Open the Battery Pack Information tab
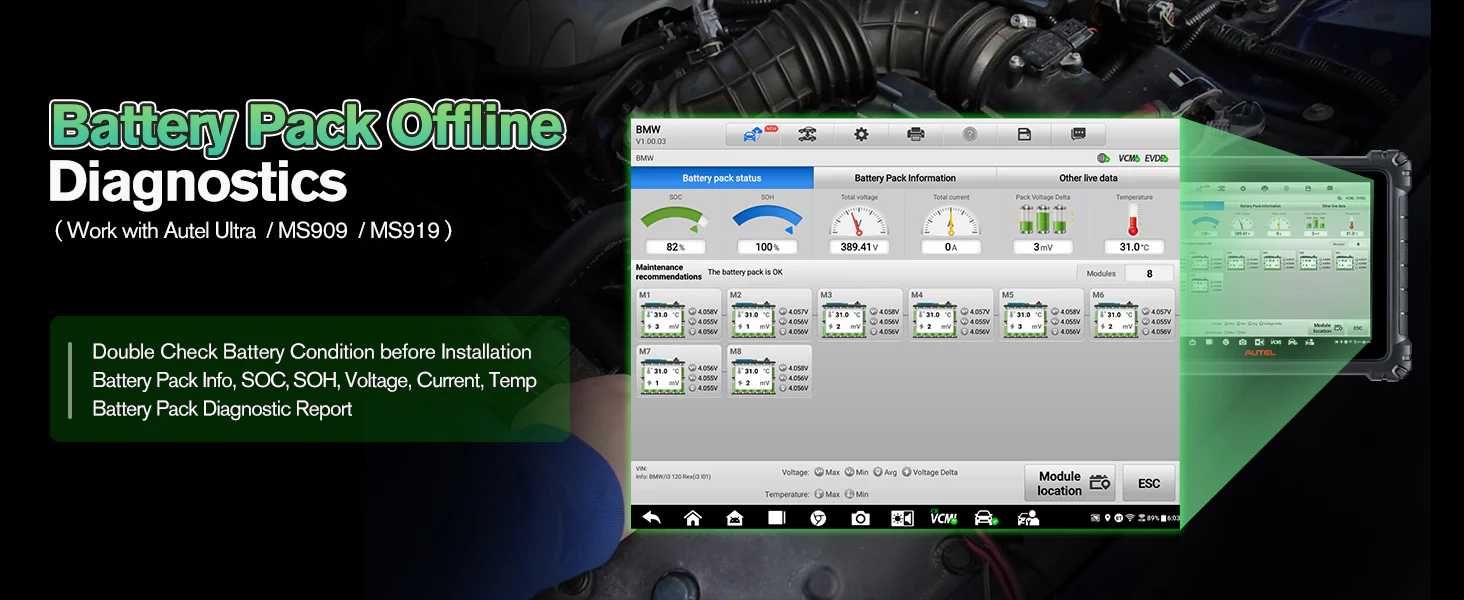 tap(905, 178)
